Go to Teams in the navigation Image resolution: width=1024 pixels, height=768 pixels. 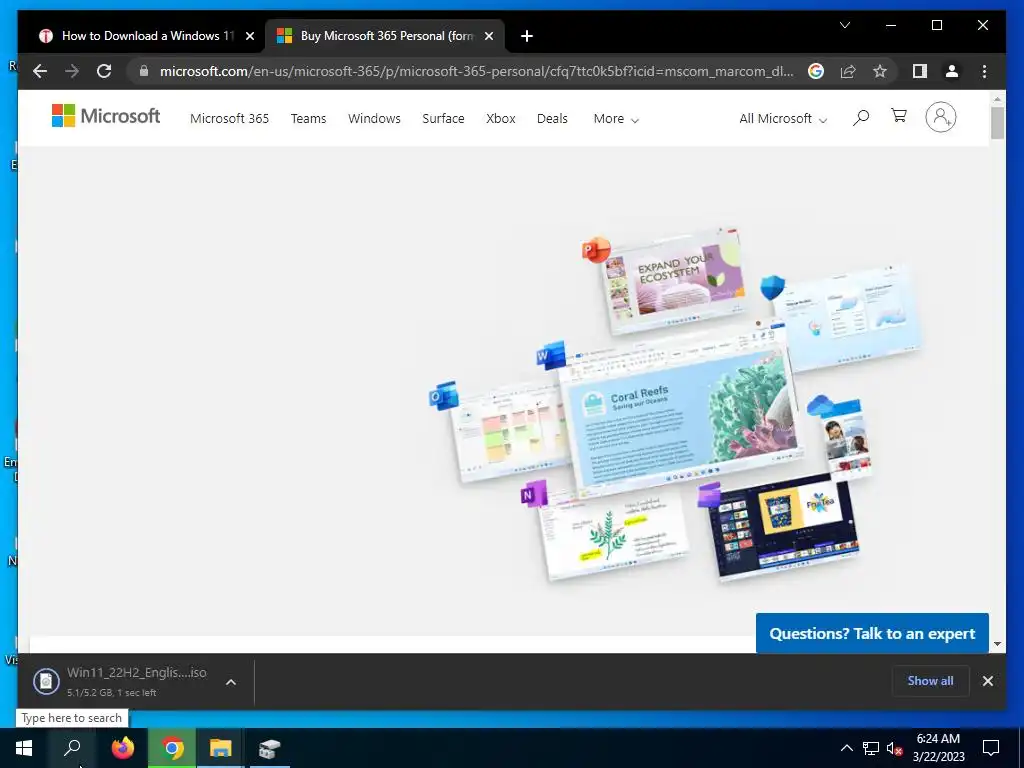pos(308,118)
